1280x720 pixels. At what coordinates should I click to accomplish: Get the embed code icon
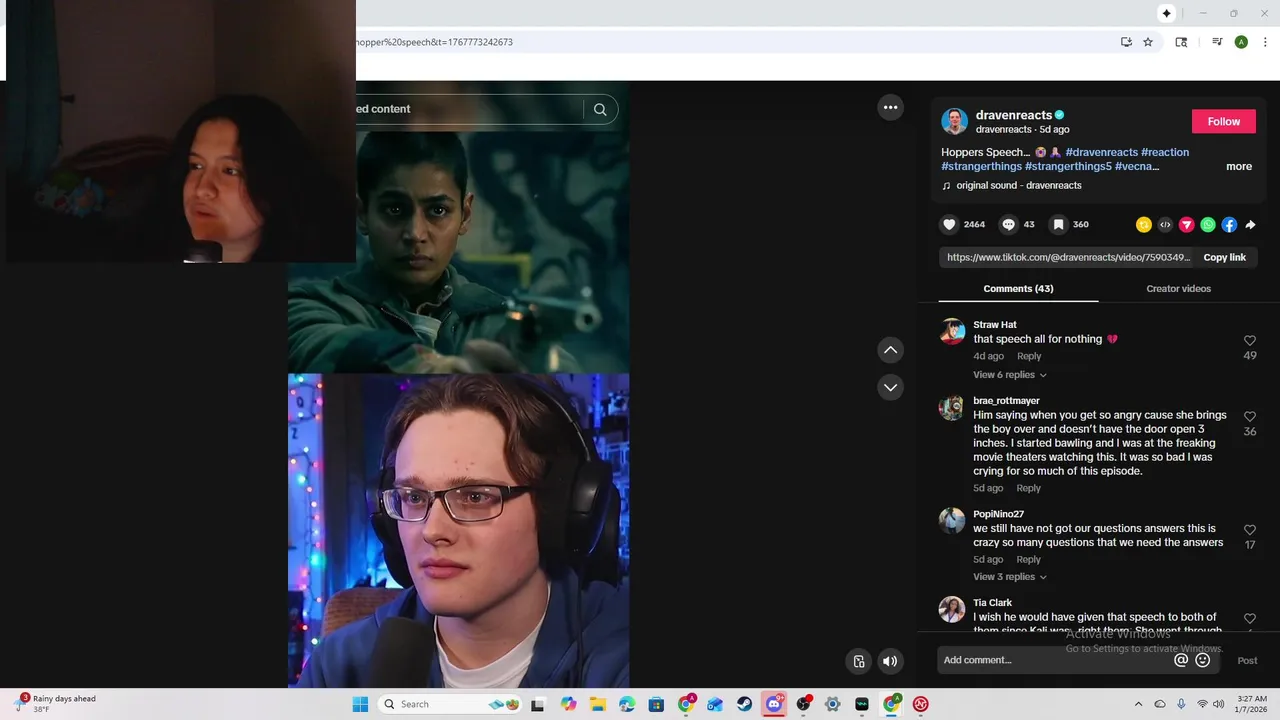click(x=1165, y=225)
